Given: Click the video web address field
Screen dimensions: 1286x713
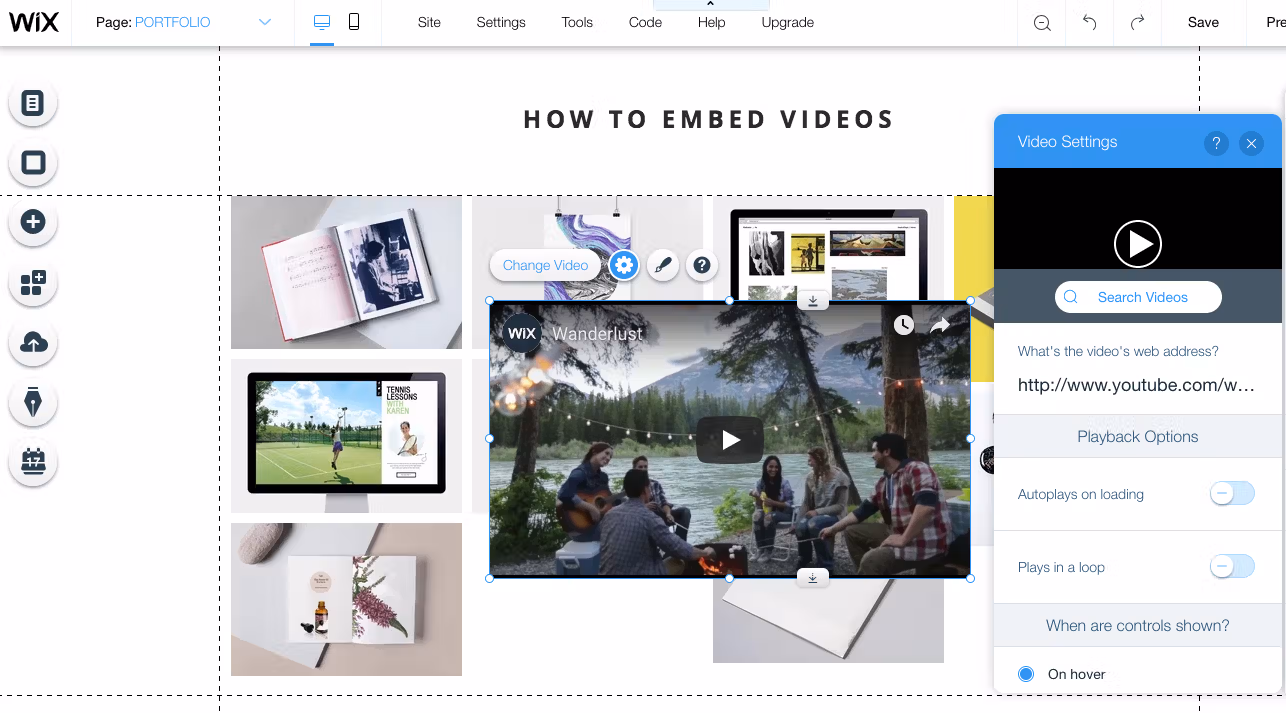Looking at the screenshot, I should tap(1136, 385).
